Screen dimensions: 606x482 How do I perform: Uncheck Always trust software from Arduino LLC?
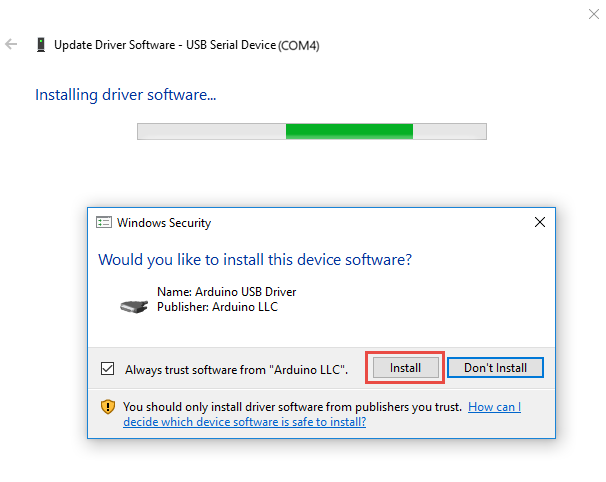(108, 369)
